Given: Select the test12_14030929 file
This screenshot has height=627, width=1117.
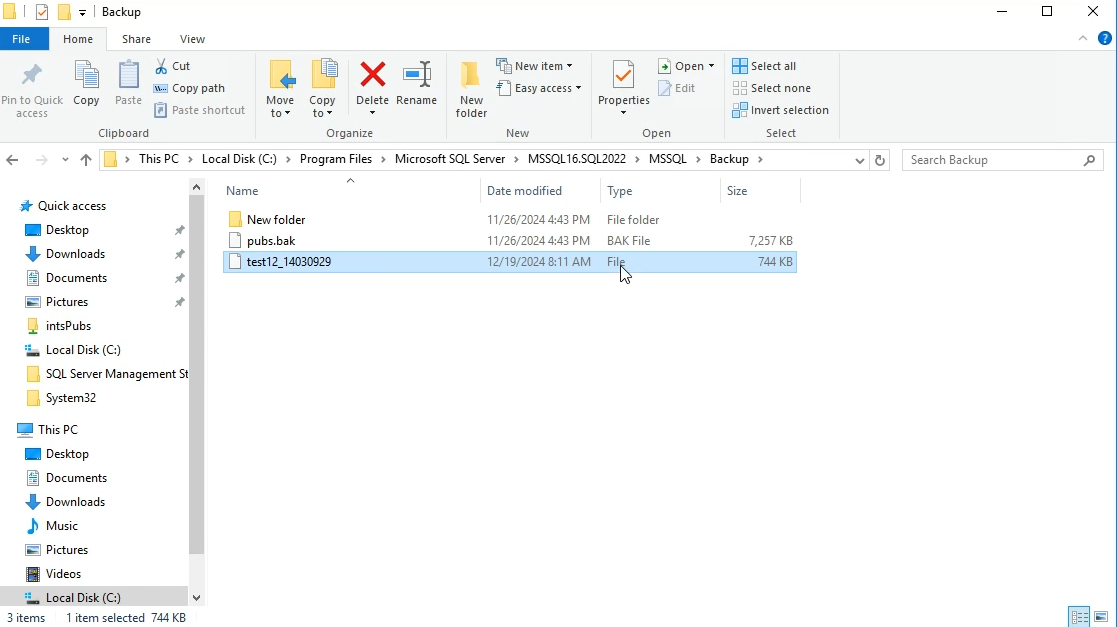Looking at the screenshot, I should pyautogui.click(x=509, y=261).
